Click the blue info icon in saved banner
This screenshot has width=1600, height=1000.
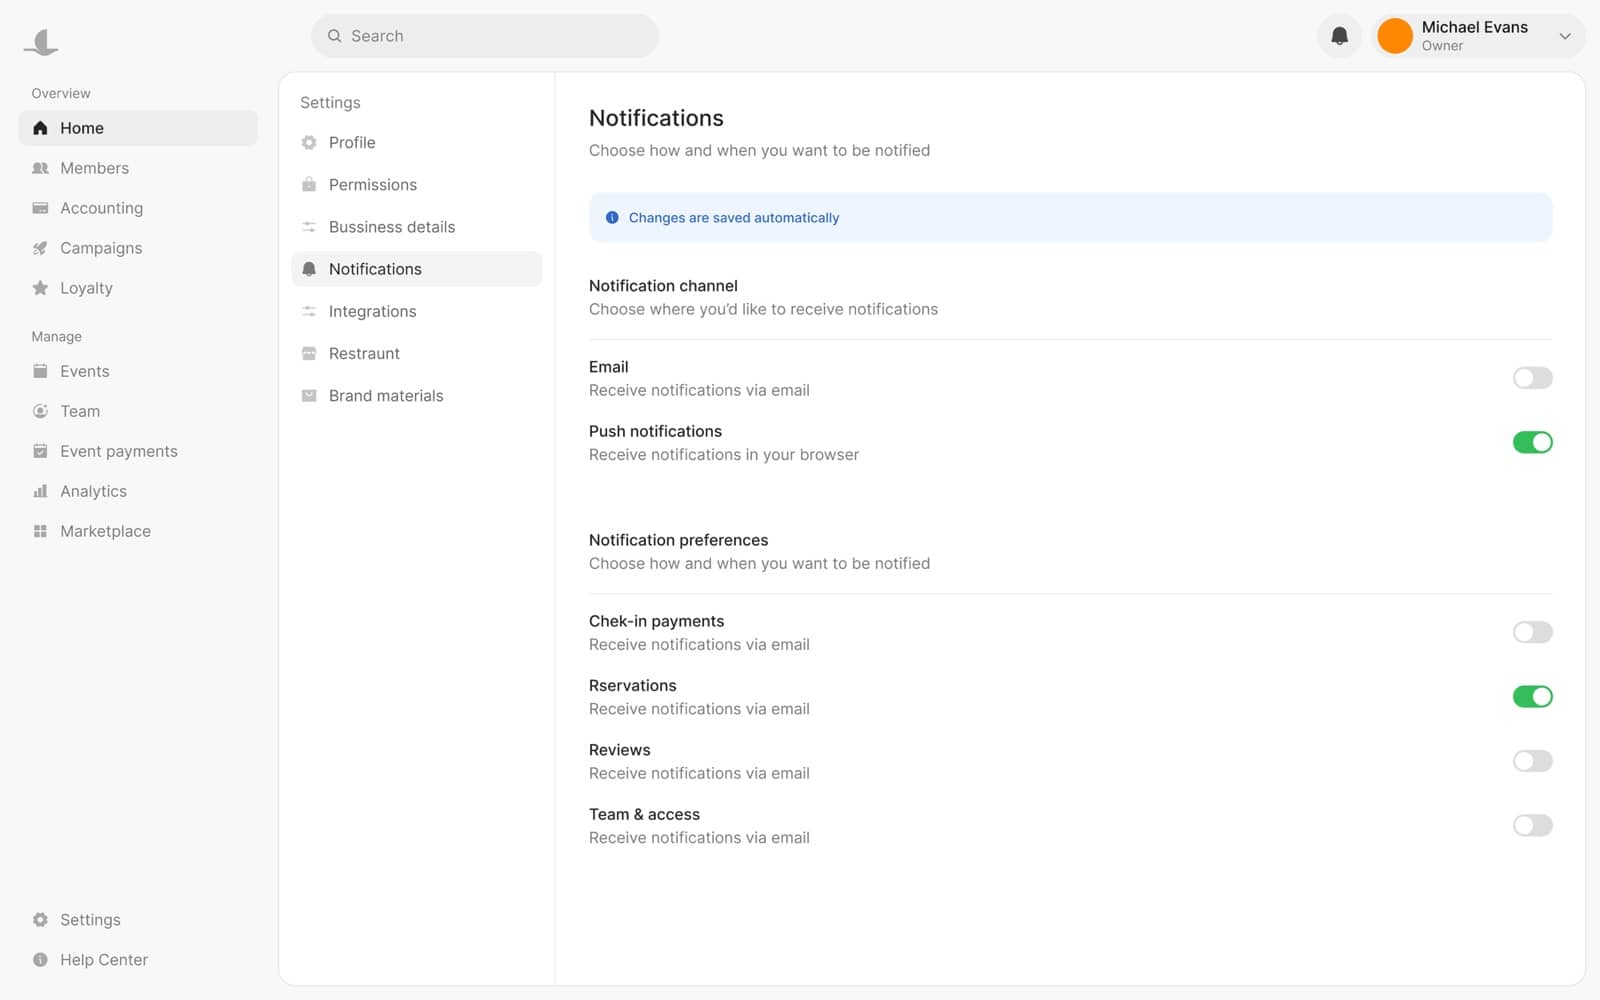(612, 217)
